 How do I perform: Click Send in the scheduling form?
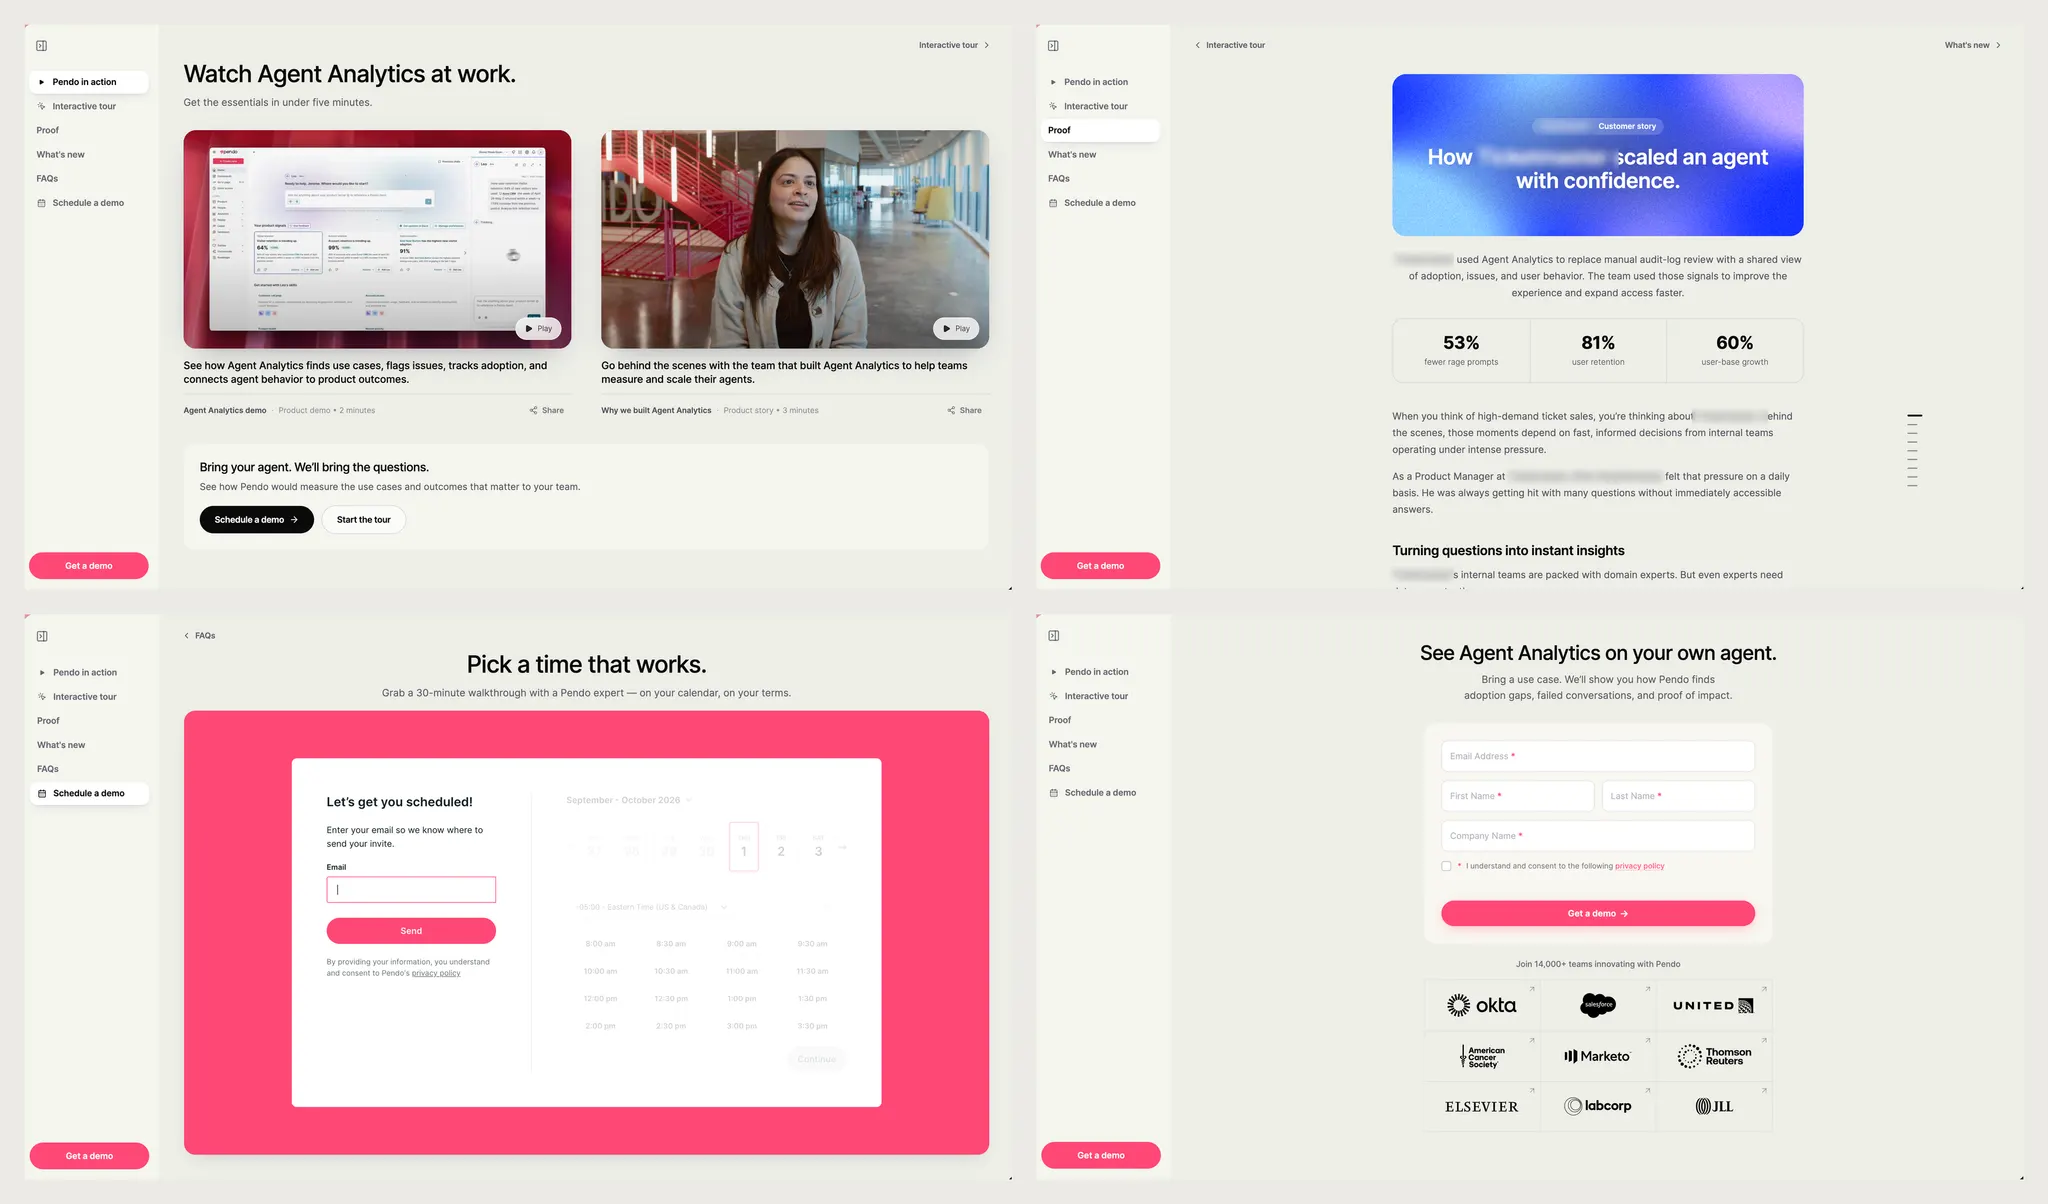(x=411, y=931)
